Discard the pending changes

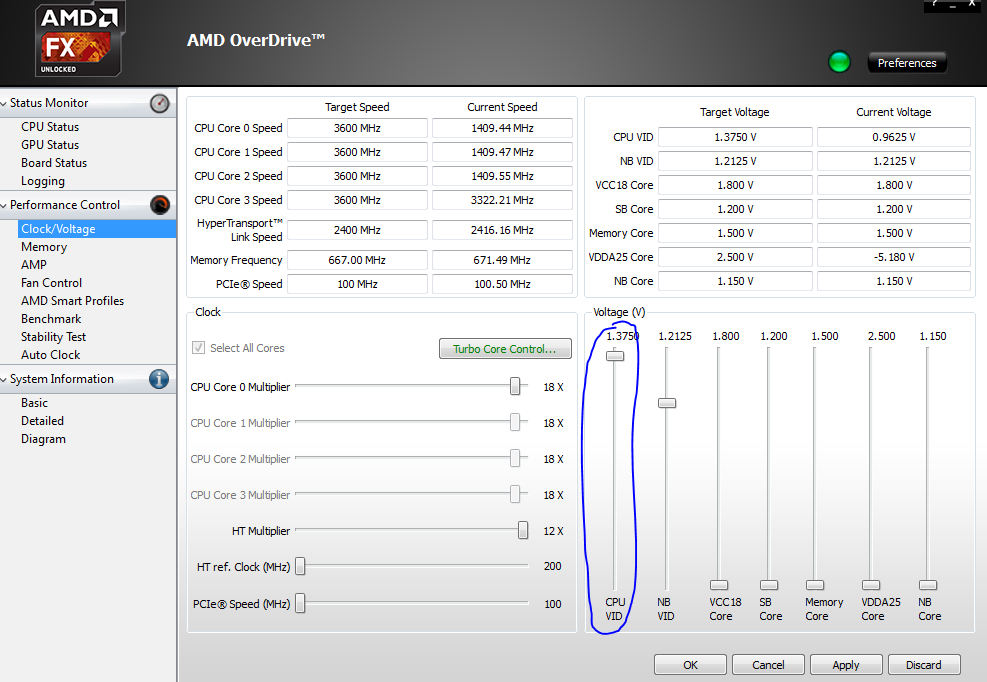924,665
